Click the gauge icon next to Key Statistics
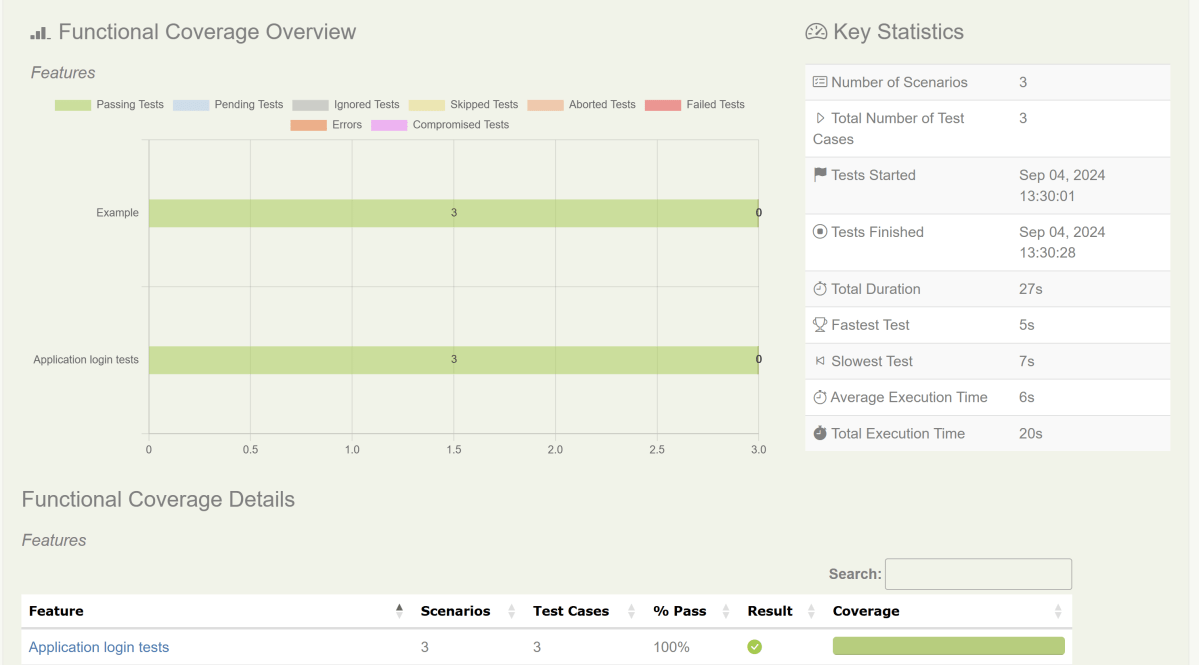The height and width of the screenshot is (665, 1199). (x=816, y=32)
